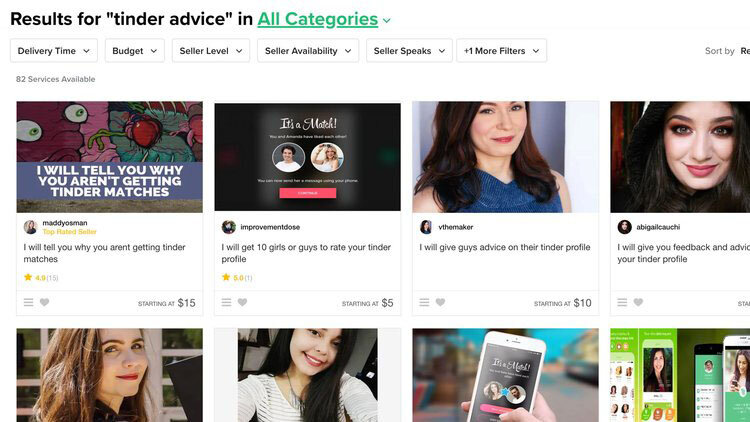Screen dimensions: 750x422
Task: Open list menu icon on maddyosman card
Action: click(x=29, y=302)
